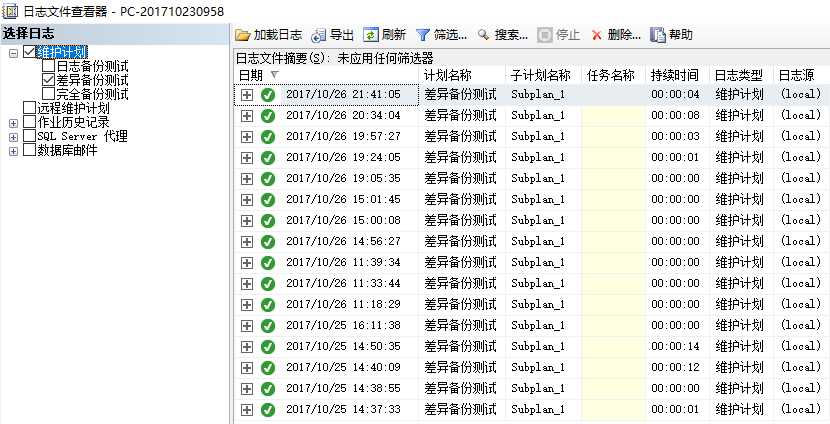The height and width of the screenshot is (424, 830).
Task: Sort by the 子计划名称 column header
Action: pyautogui.click(x=543, y=75)
